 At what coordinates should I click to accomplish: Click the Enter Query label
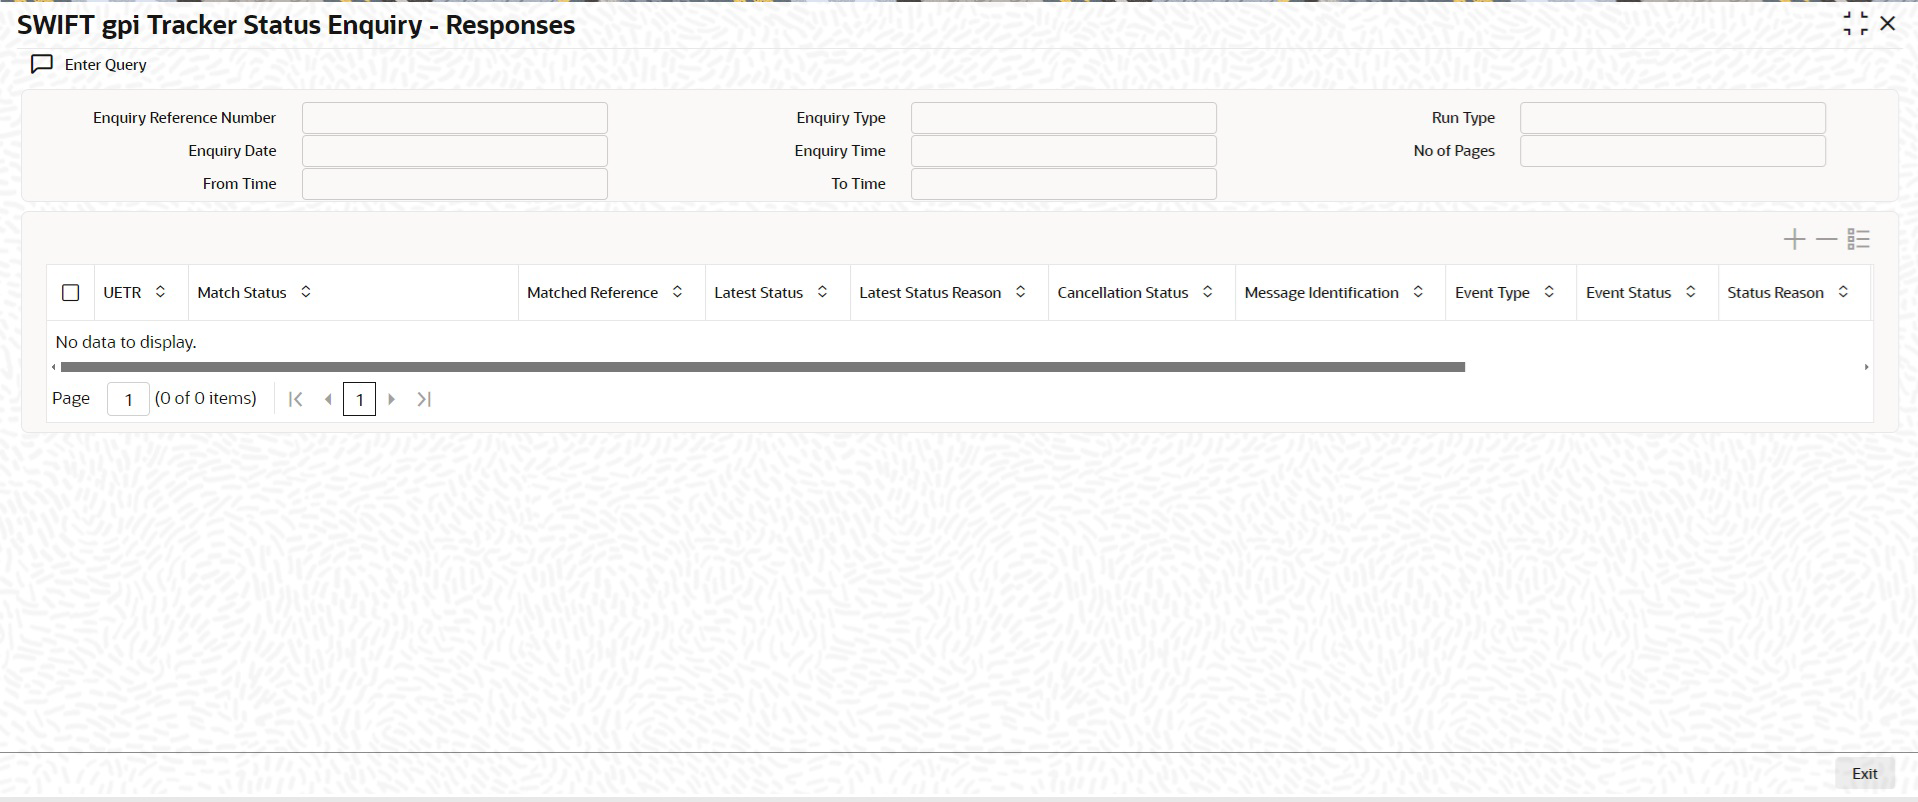tap(106, 65)
